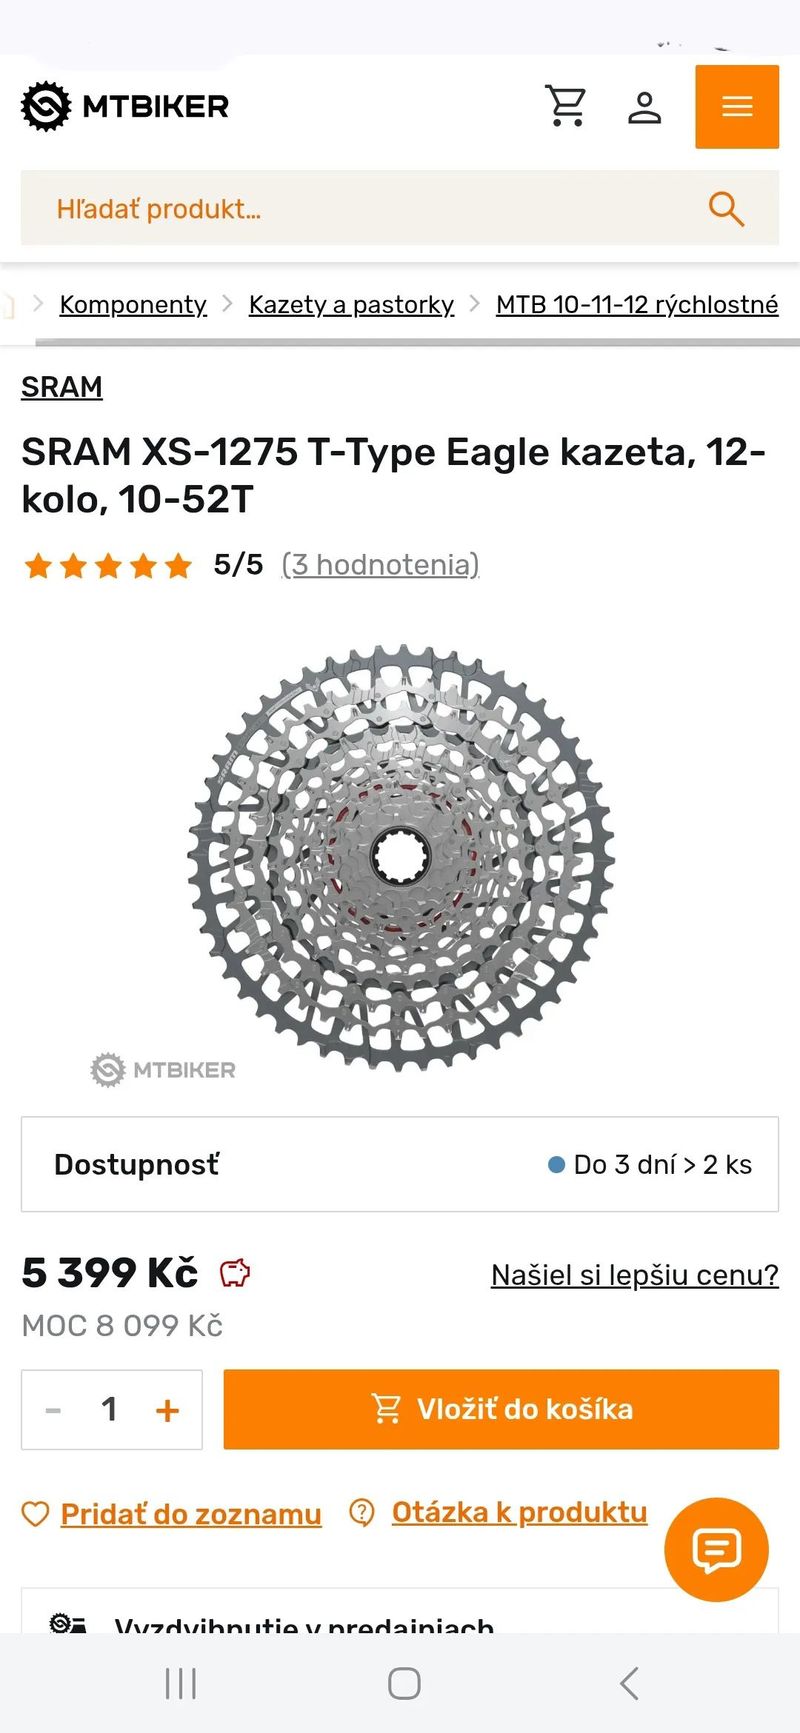The image size is (800, 1733).
Task: Open MTB 10-11-12 rýchlostné category
Action: [636, 304]
